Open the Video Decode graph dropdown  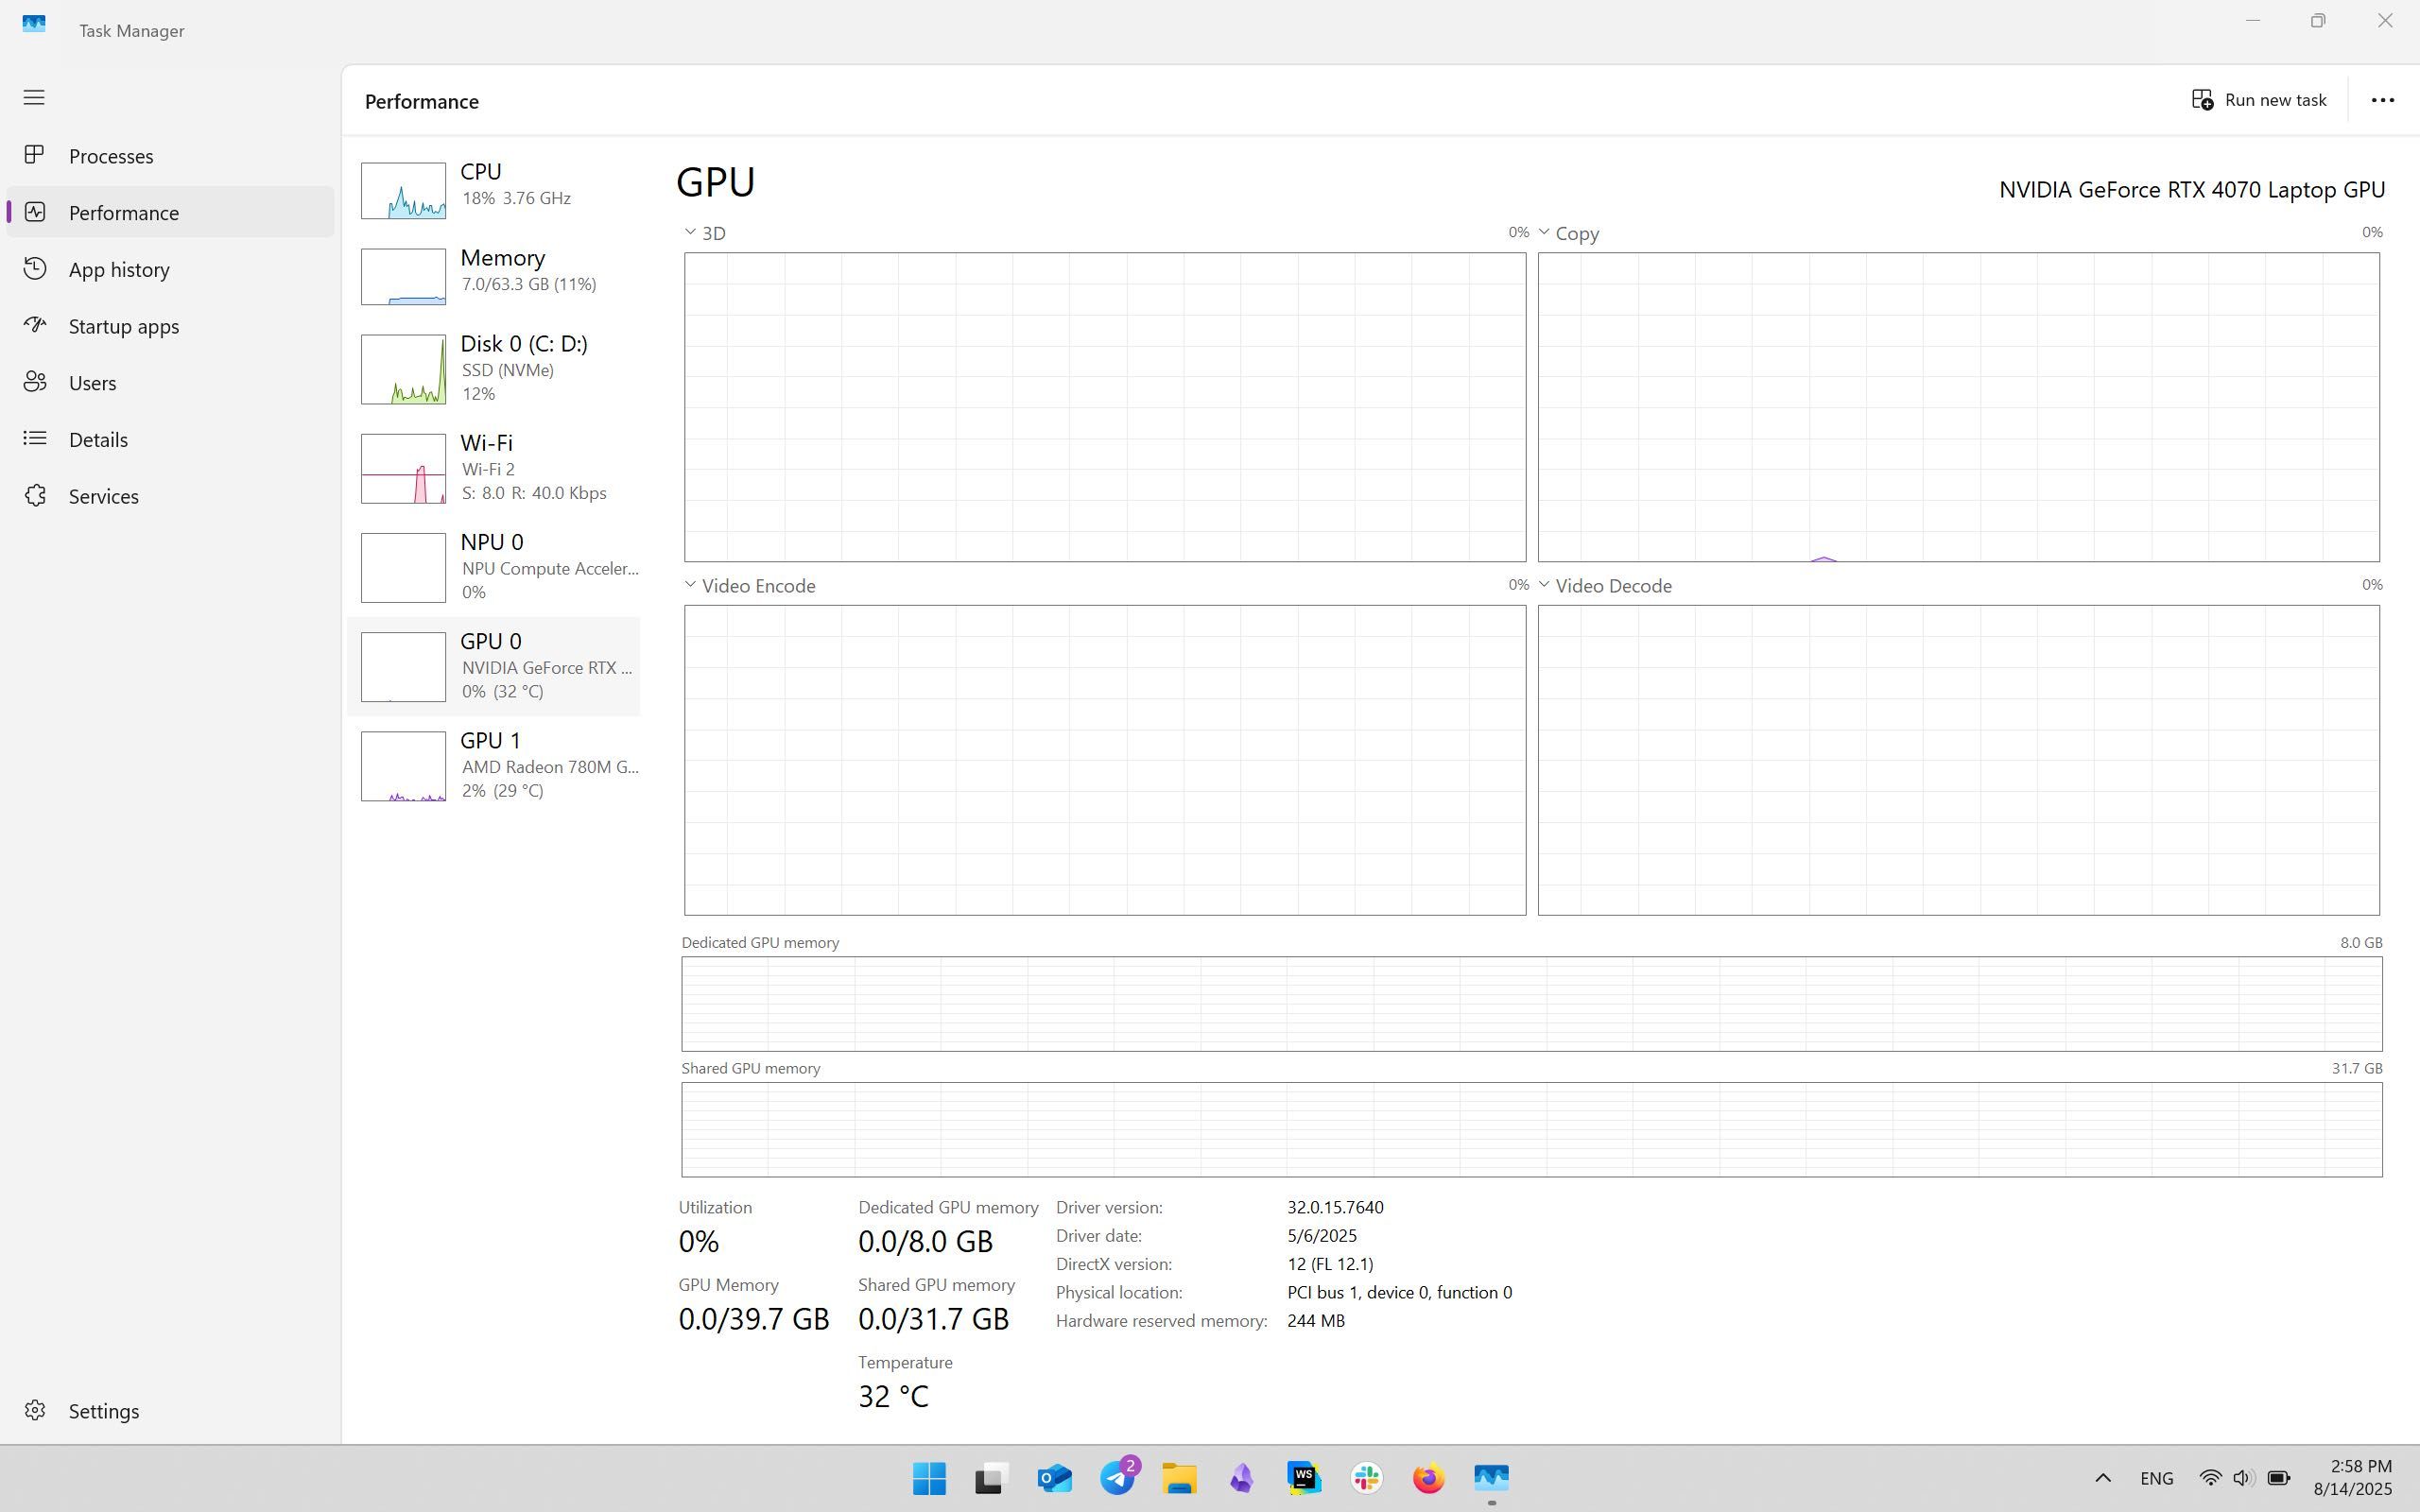[x=1544, y=584]
